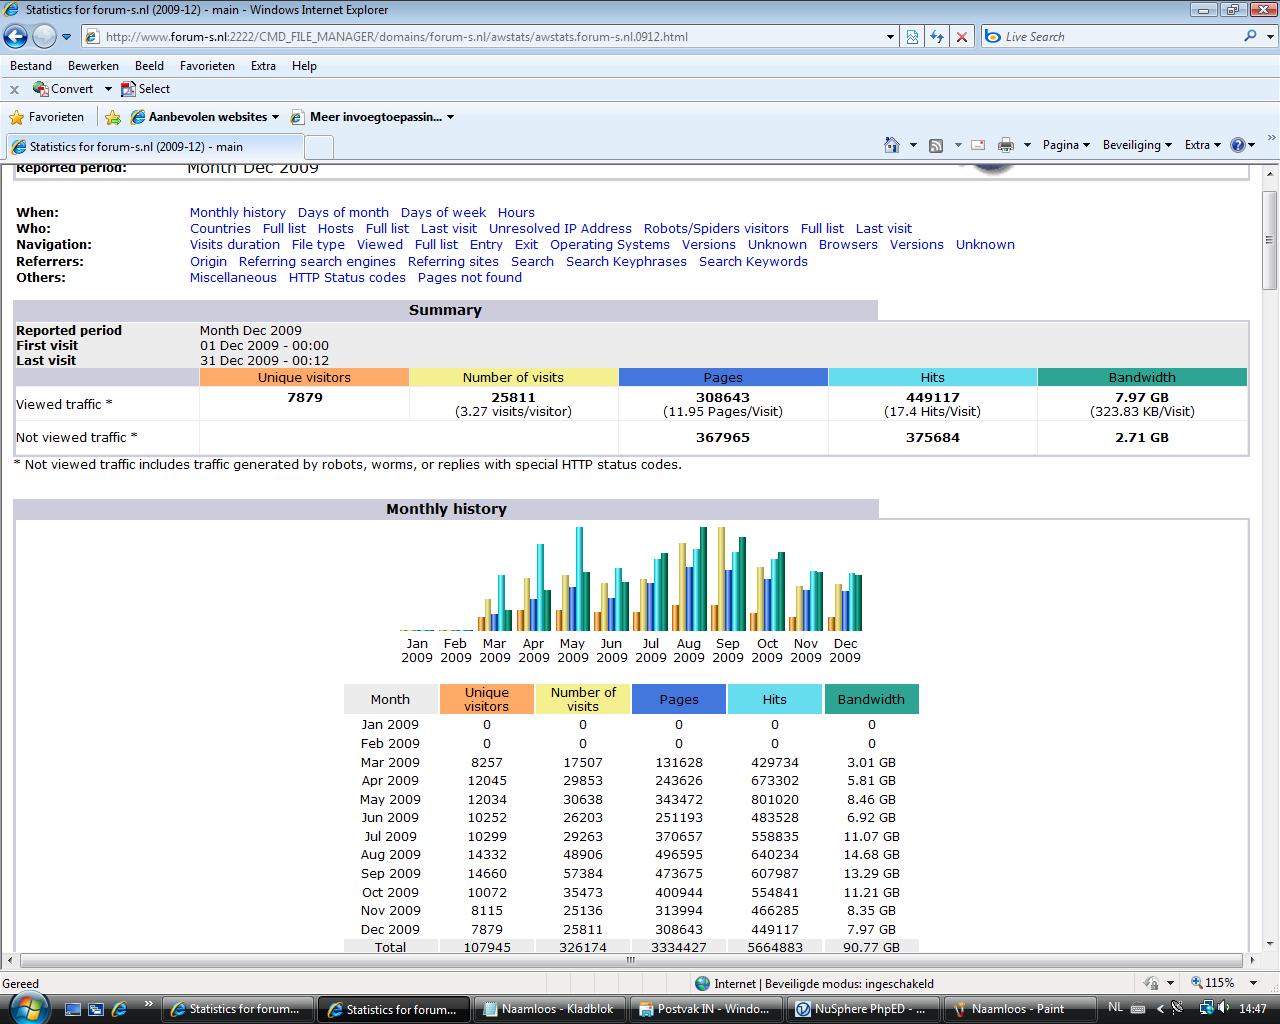
Task: Open Meer invoegtoepassingen favorites item
Action: click(372, 117)
